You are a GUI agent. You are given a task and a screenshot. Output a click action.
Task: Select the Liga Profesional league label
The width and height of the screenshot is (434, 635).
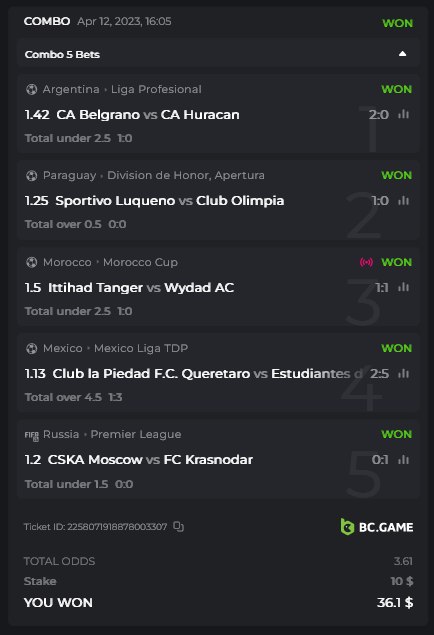[x=156, y=89]
